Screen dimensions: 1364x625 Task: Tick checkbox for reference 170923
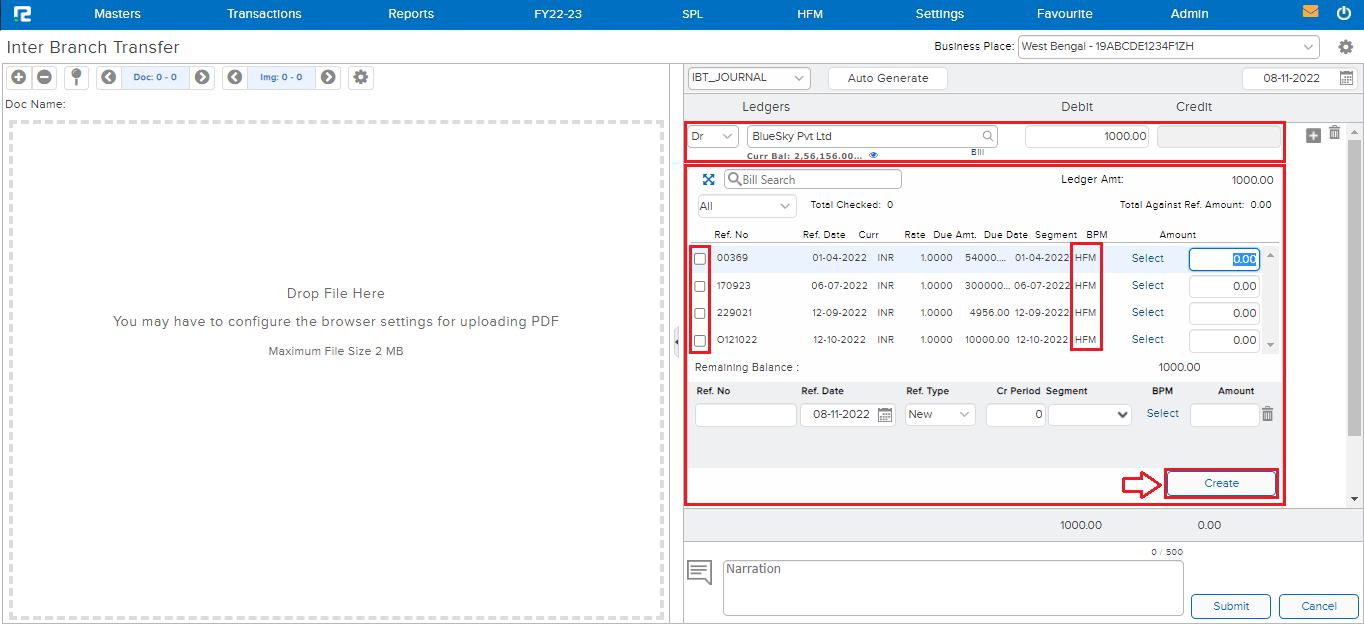pos(700,286)
